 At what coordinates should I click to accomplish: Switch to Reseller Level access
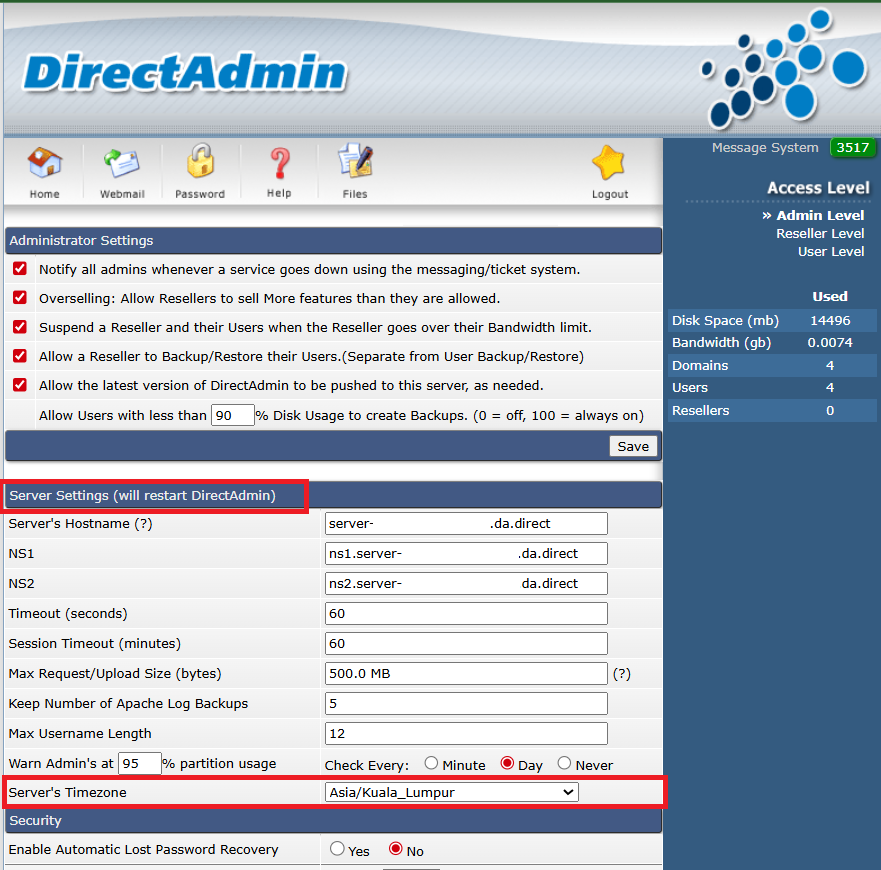[820, 233]
